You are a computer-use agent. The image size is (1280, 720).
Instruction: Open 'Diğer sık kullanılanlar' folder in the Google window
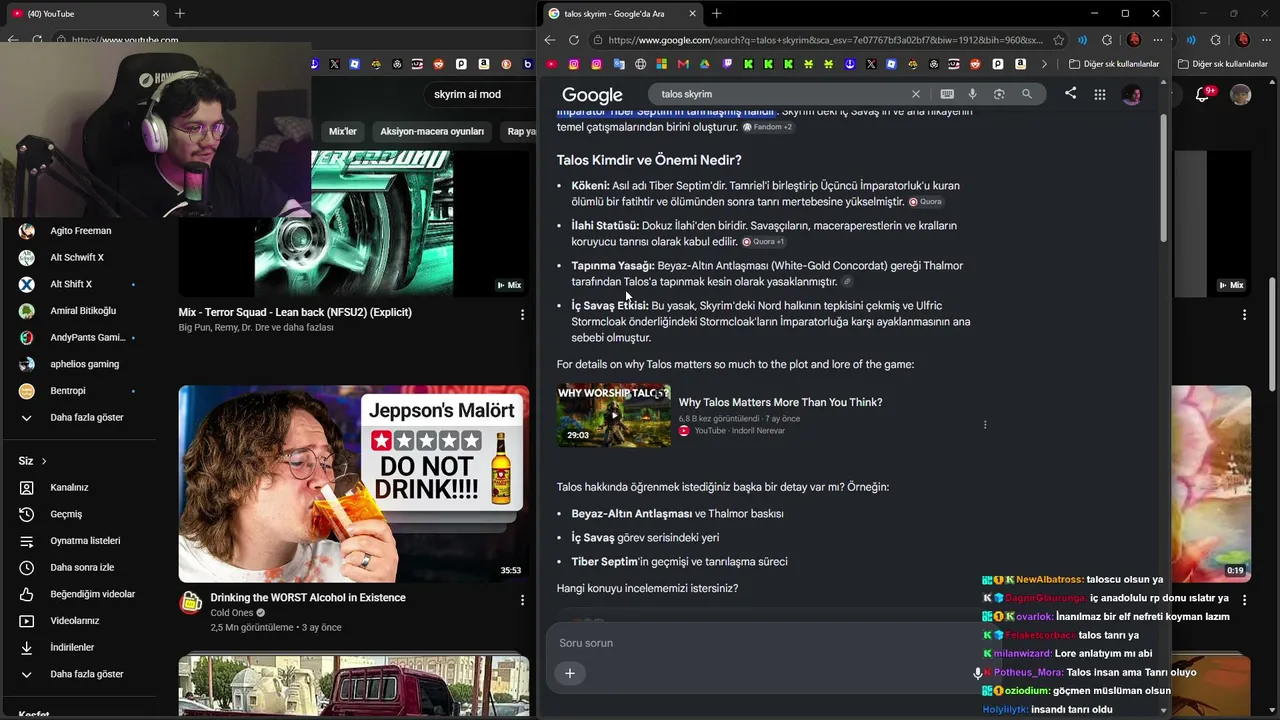pos(1114,64)
